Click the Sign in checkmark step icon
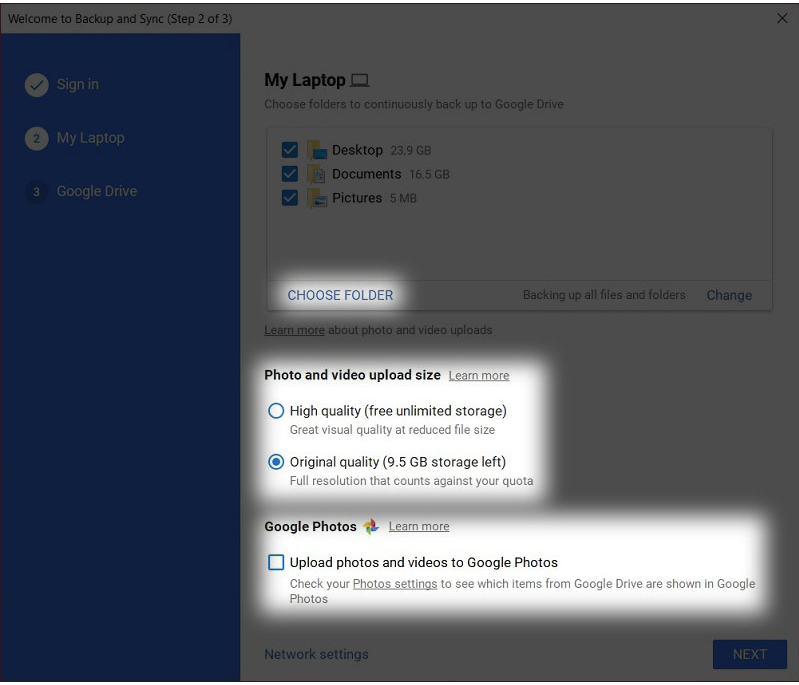Viewport: 799px width, 685px height. click(37, 85)
